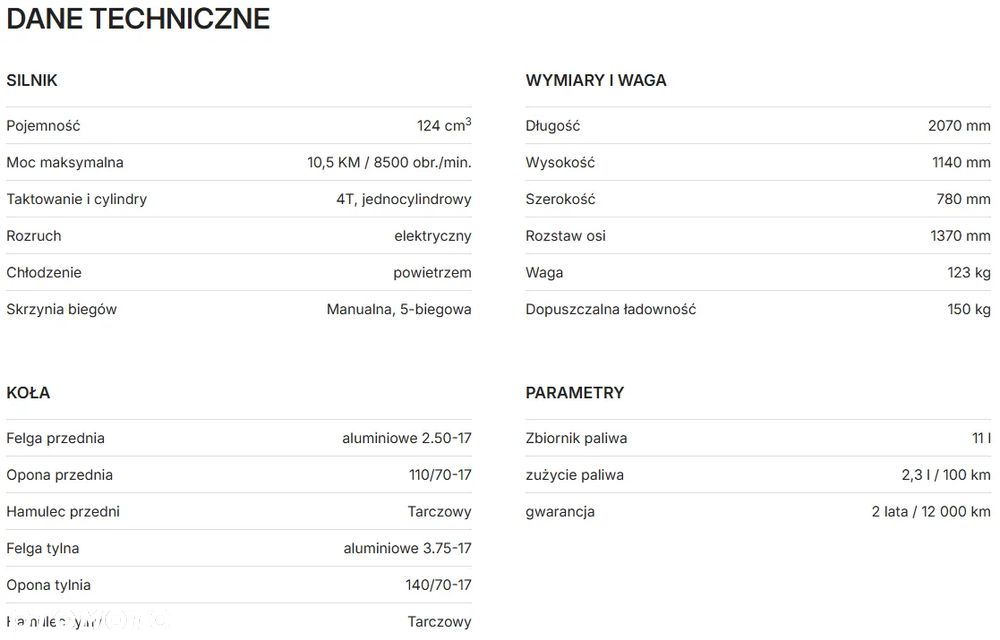Select the Dopuszczalna ładowność label
This screenshot has height=640, width=1000.
click(611, 309)
